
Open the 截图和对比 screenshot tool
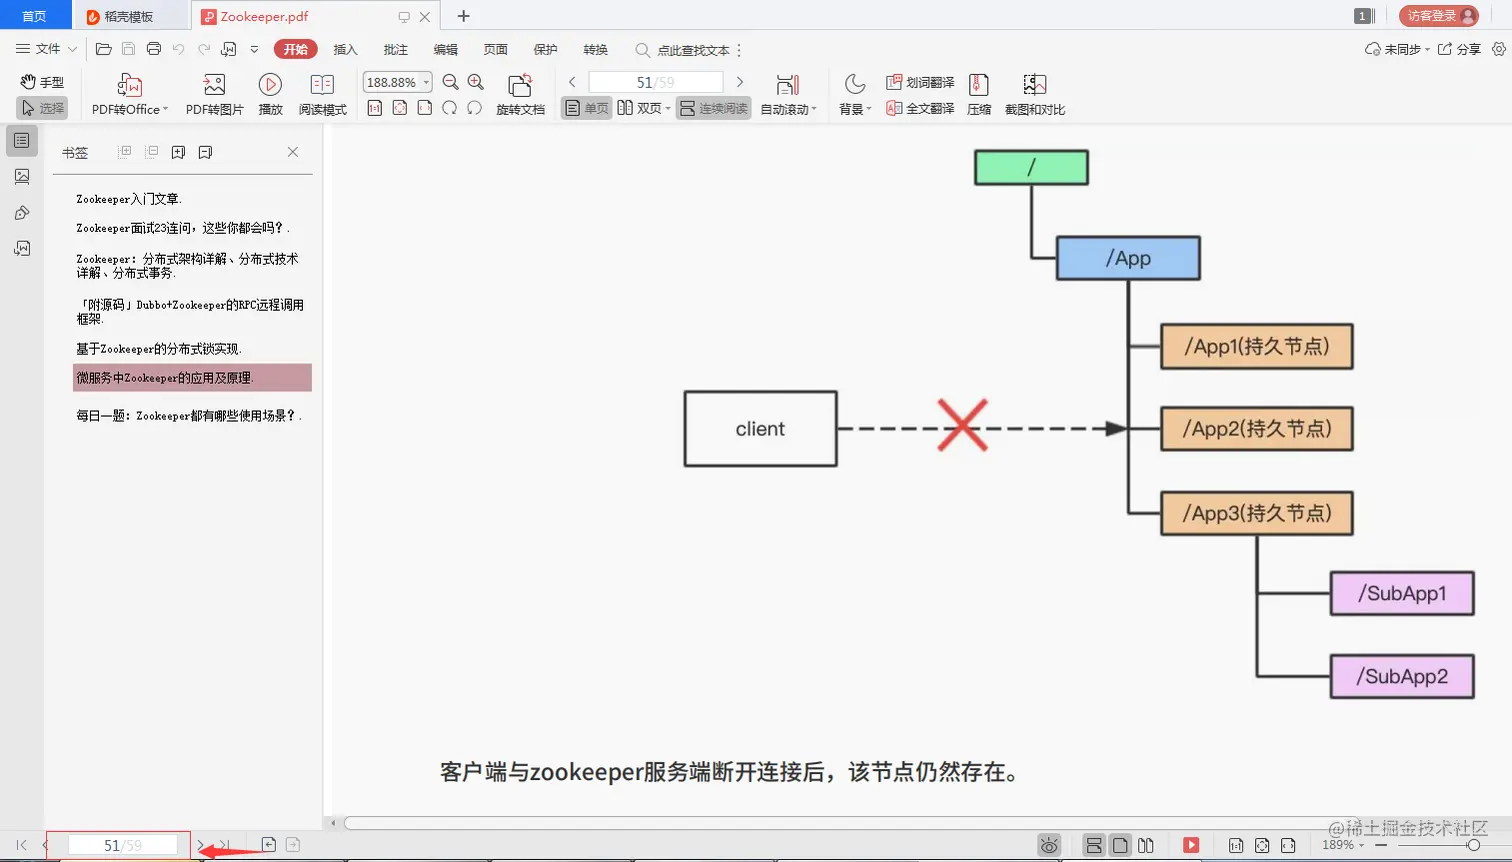1035,94
